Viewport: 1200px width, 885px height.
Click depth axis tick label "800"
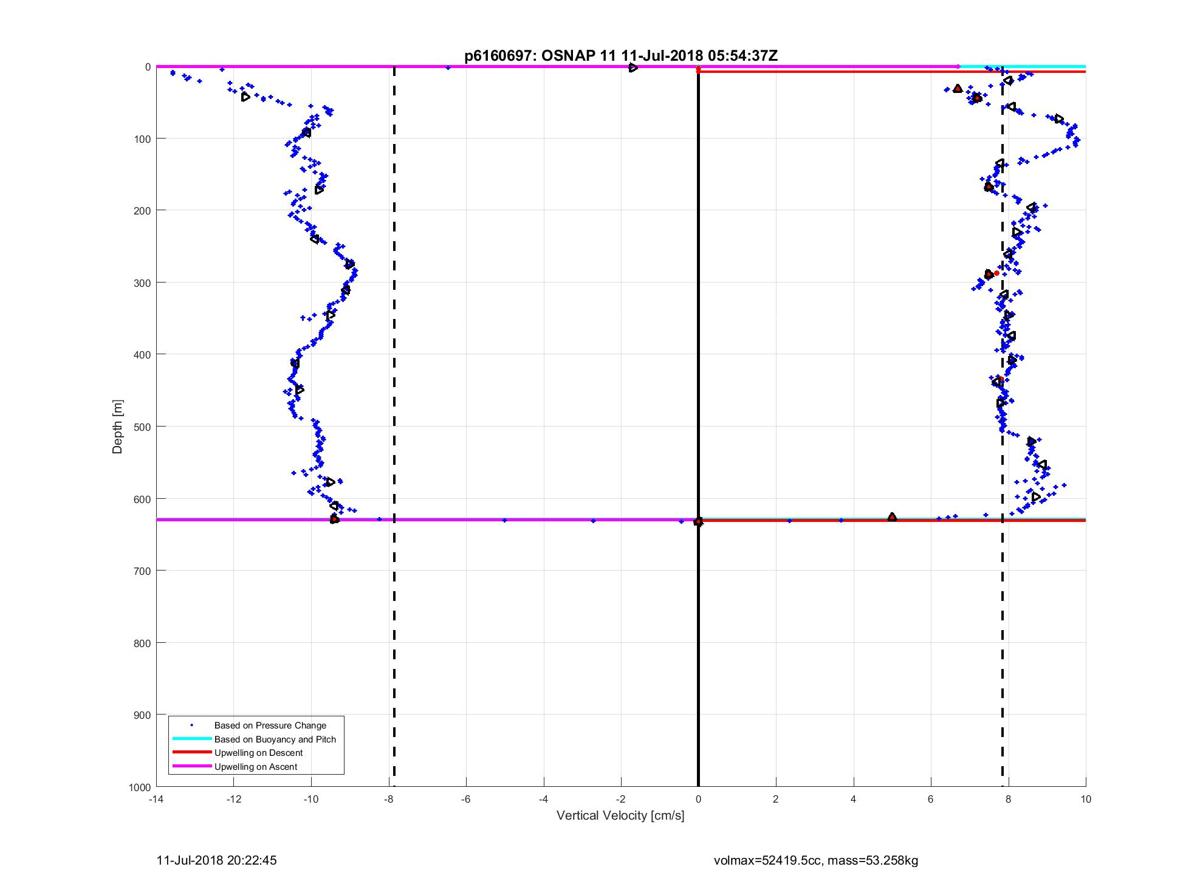point(141,642)
